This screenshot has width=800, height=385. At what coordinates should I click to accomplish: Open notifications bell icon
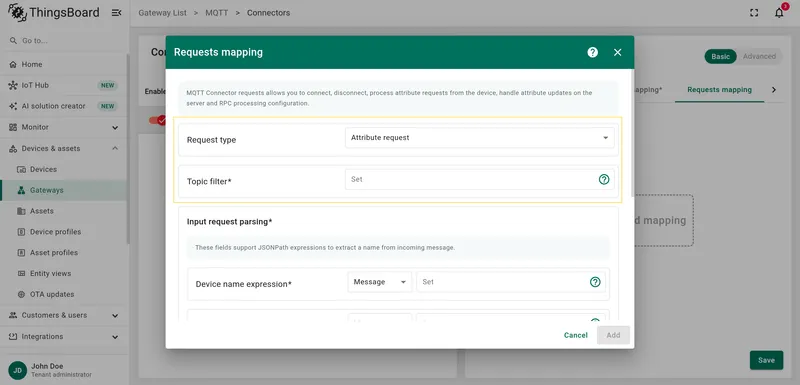click(779, 13)
